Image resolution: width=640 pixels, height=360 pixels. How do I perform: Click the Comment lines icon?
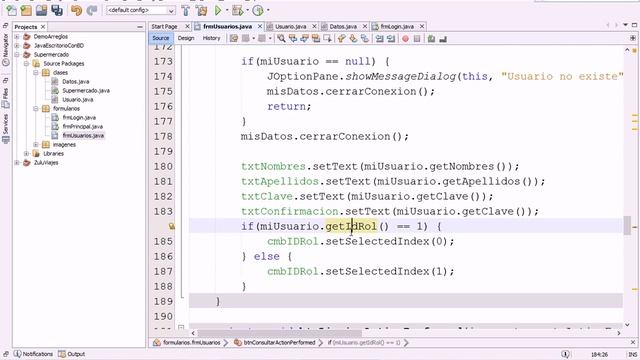tap(431, 38)
